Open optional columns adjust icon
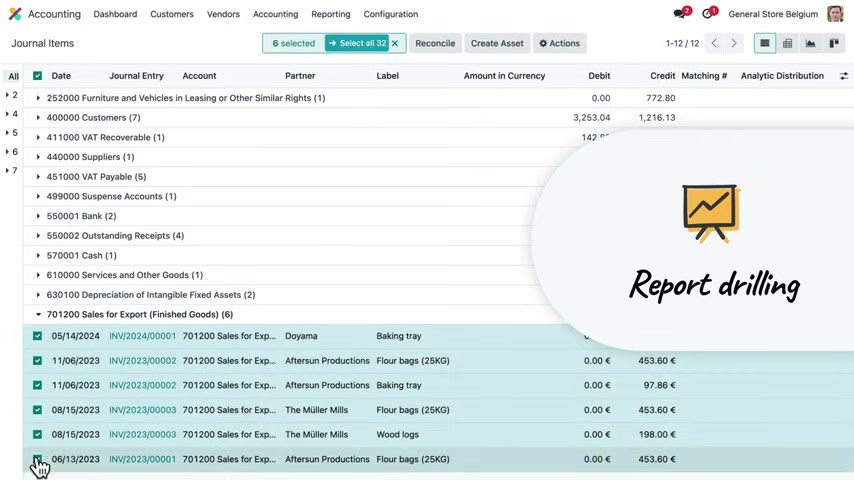The width and height of the screenshot is (854, 480). 844,76
